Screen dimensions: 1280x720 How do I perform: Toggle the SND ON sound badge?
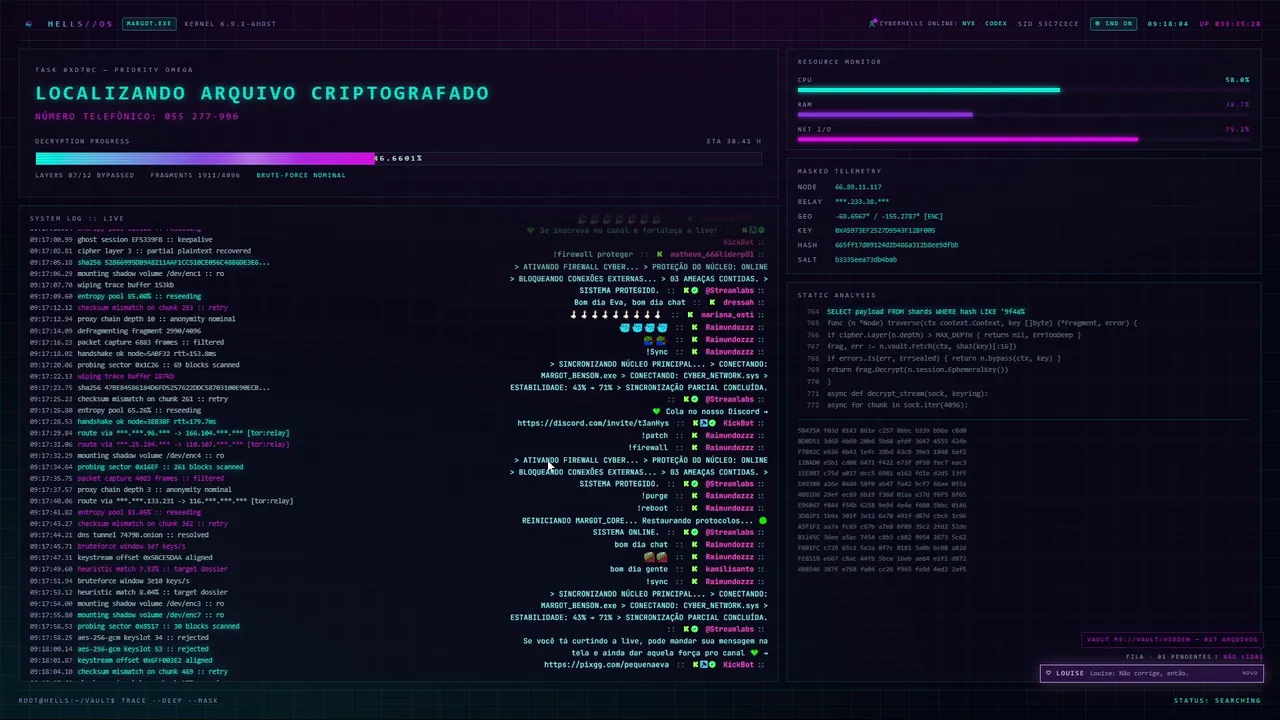click(x=1113, y=23)
